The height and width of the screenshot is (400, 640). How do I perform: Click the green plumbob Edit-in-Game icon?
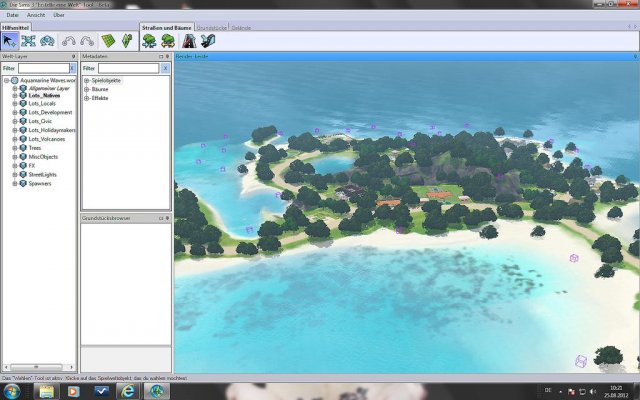click(x=127, y=41)
